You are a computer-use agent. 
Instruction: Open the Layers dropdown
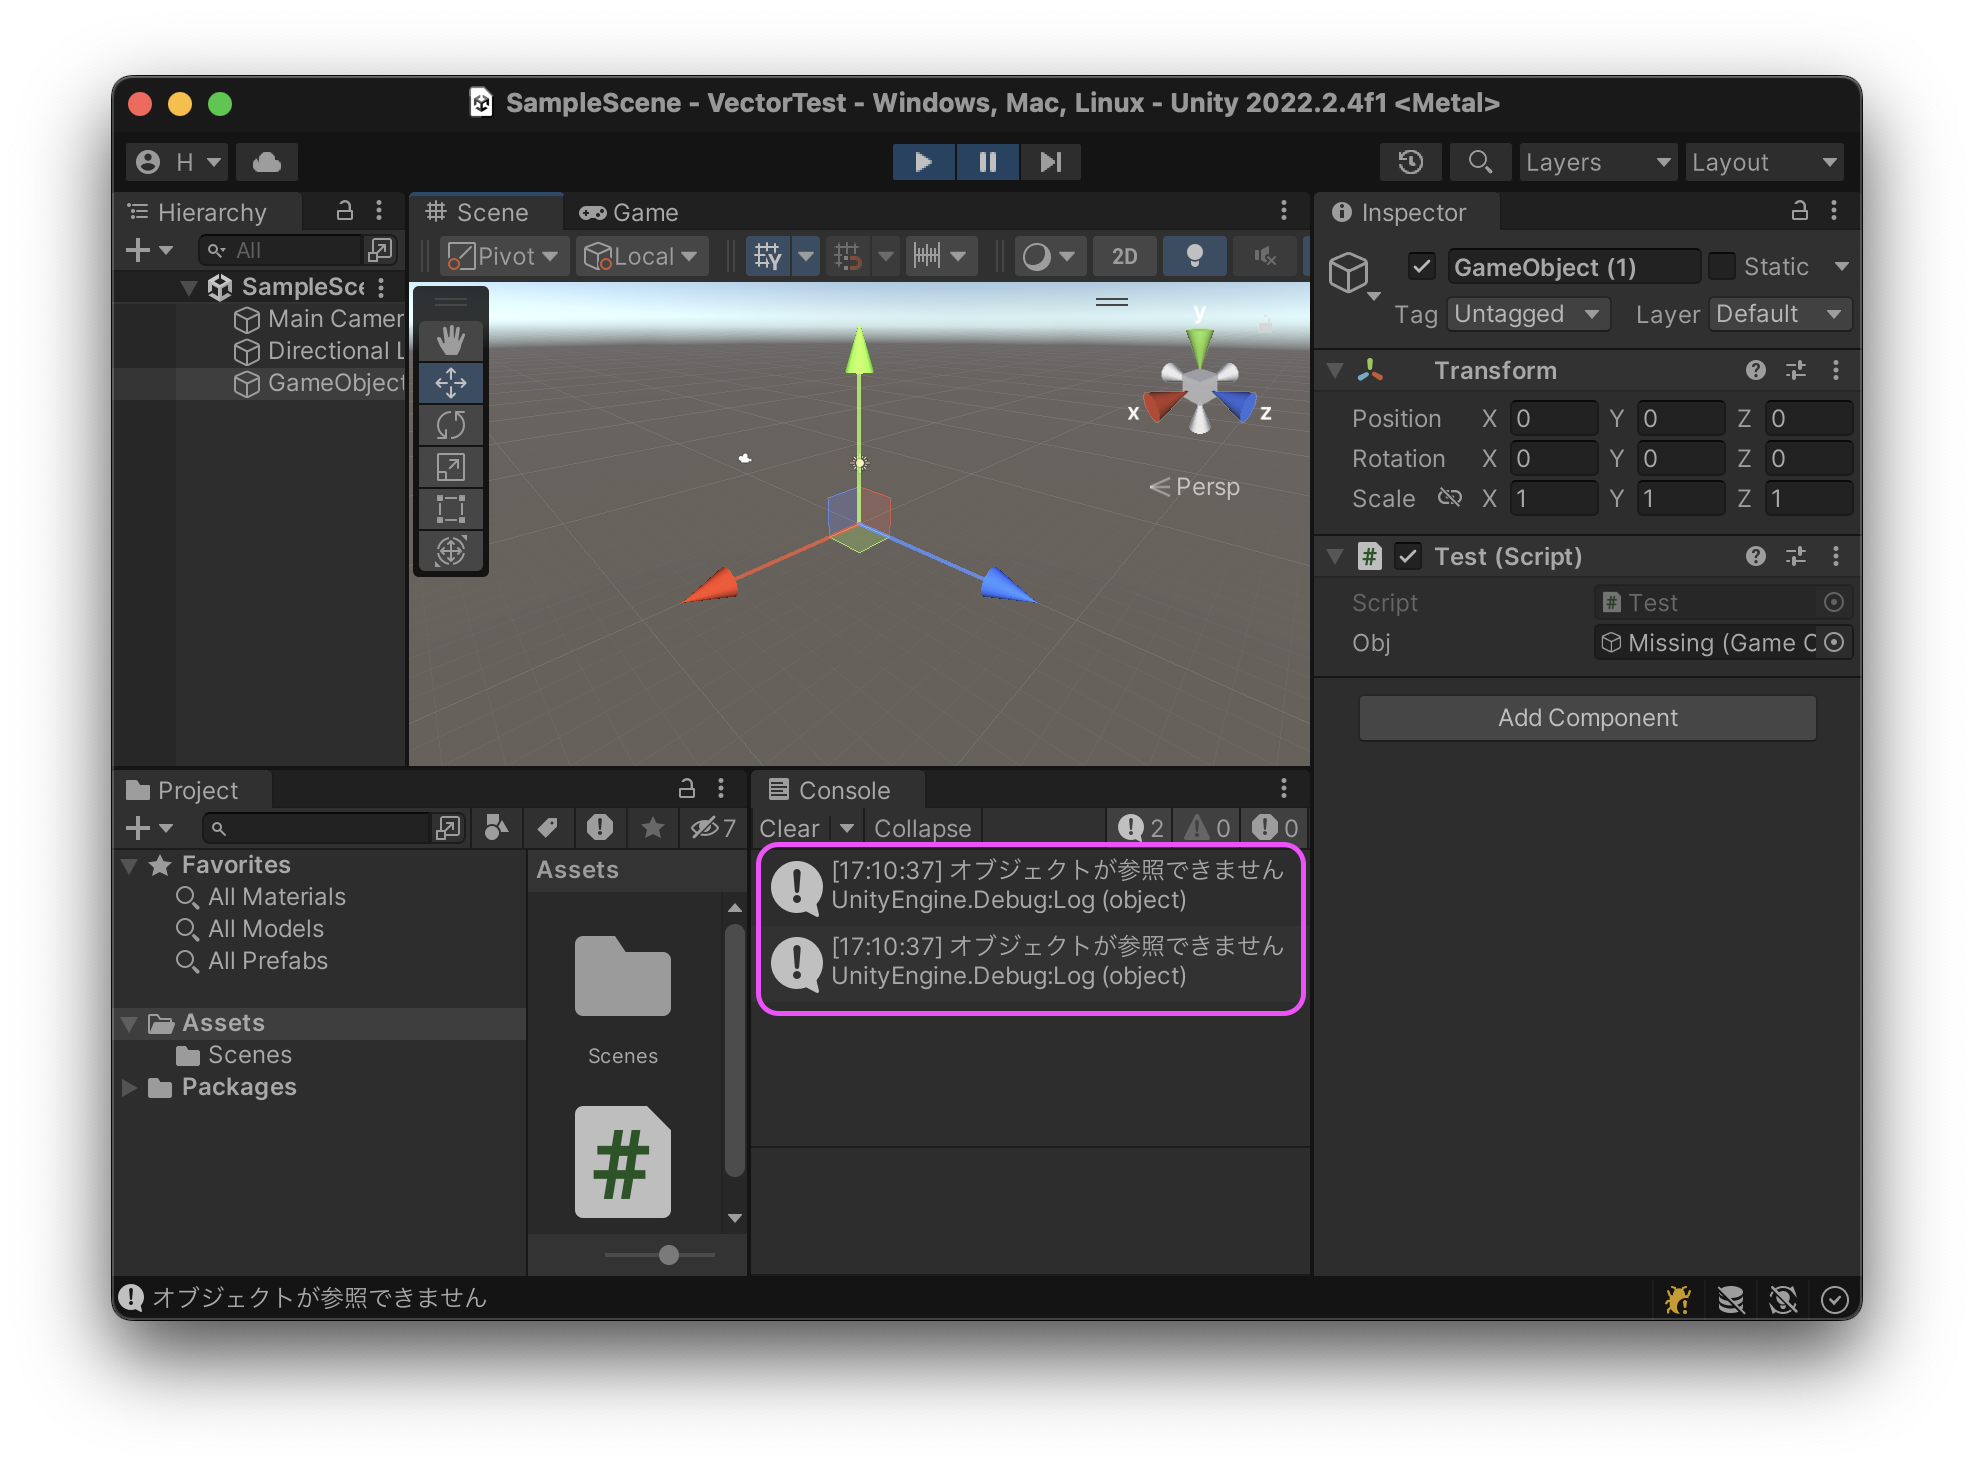[x=1597, y=162]
